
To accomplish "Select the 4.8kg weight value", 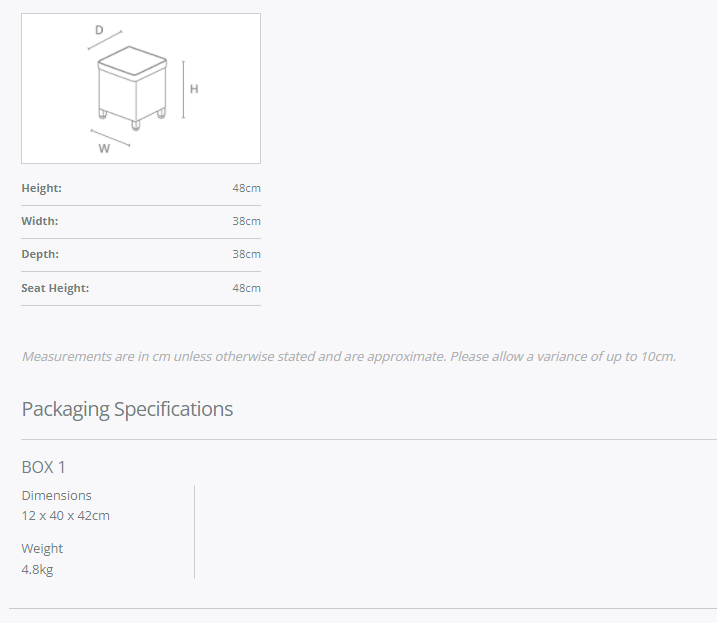I will pos(38,570).
